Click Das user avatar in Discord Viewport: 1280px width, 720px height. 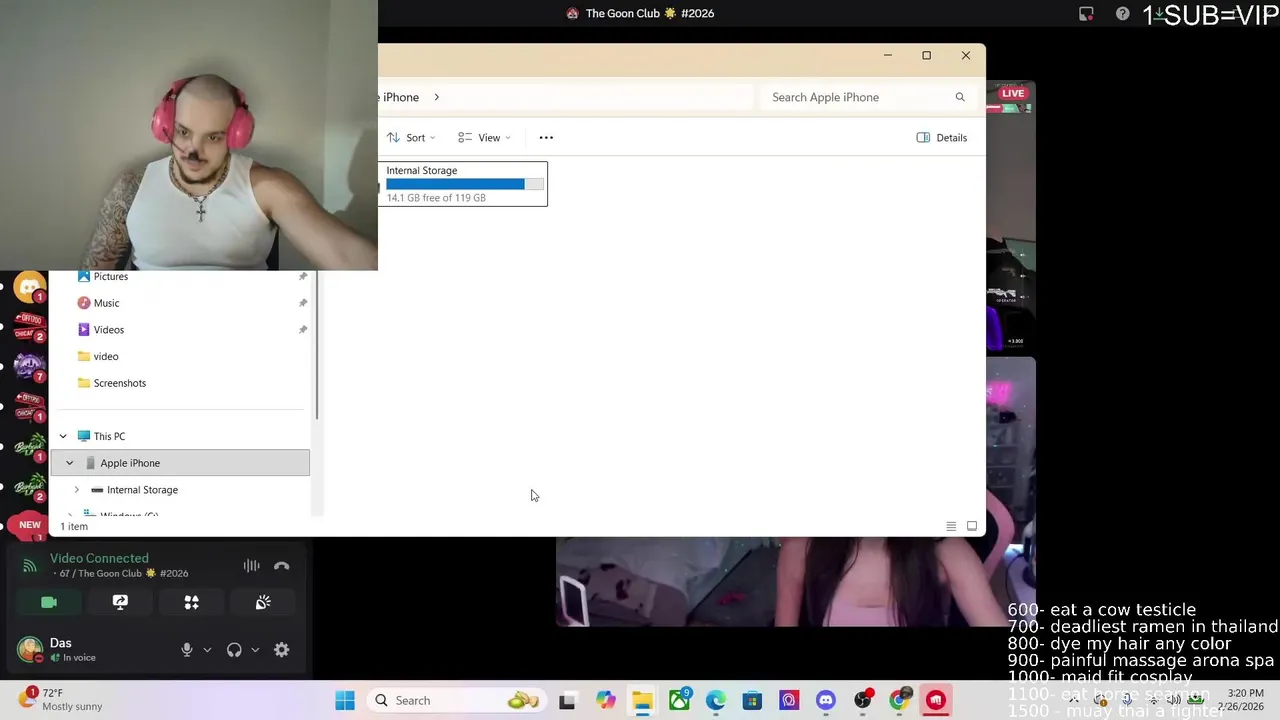tap(30, 649)
